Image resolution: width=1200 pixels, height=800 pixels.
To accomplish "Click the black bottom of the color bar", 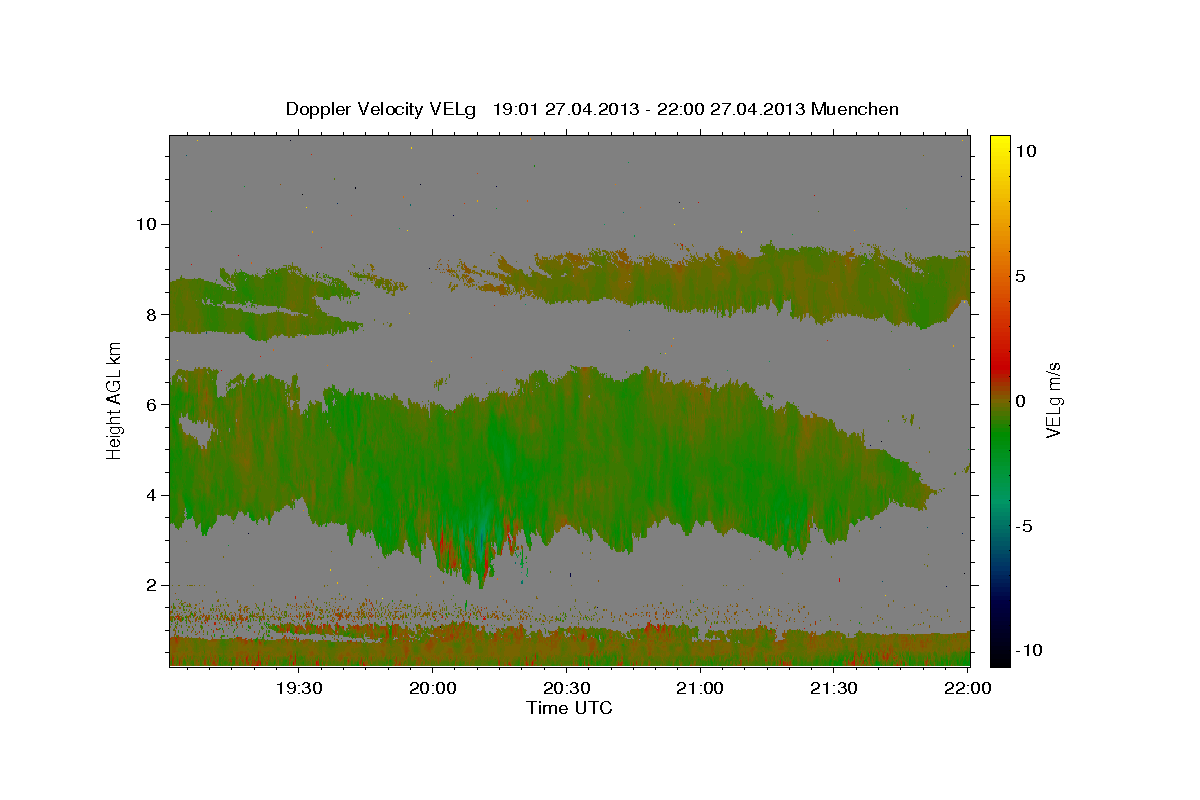I will pyautogui.click(x=999, y=655).
